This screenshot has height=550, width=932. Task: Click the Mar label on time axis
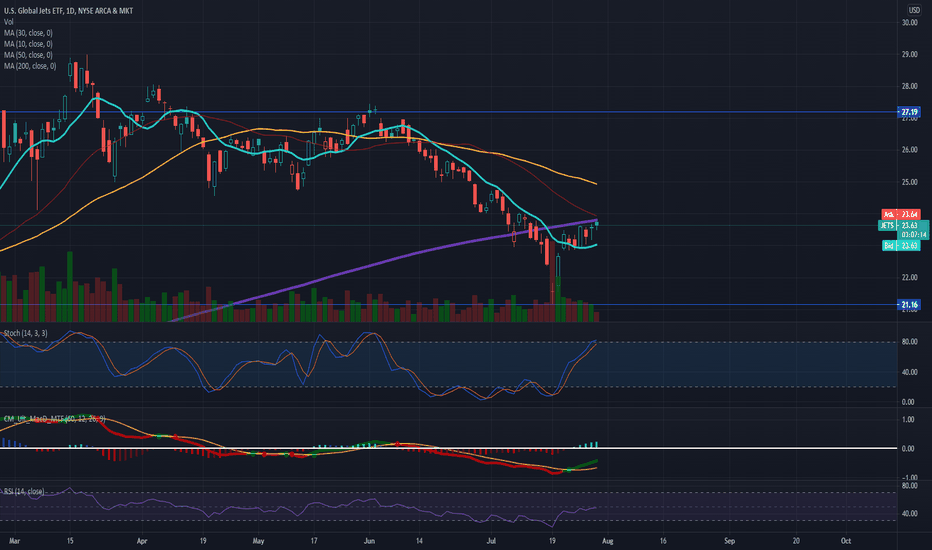click(x=14, y=541)
